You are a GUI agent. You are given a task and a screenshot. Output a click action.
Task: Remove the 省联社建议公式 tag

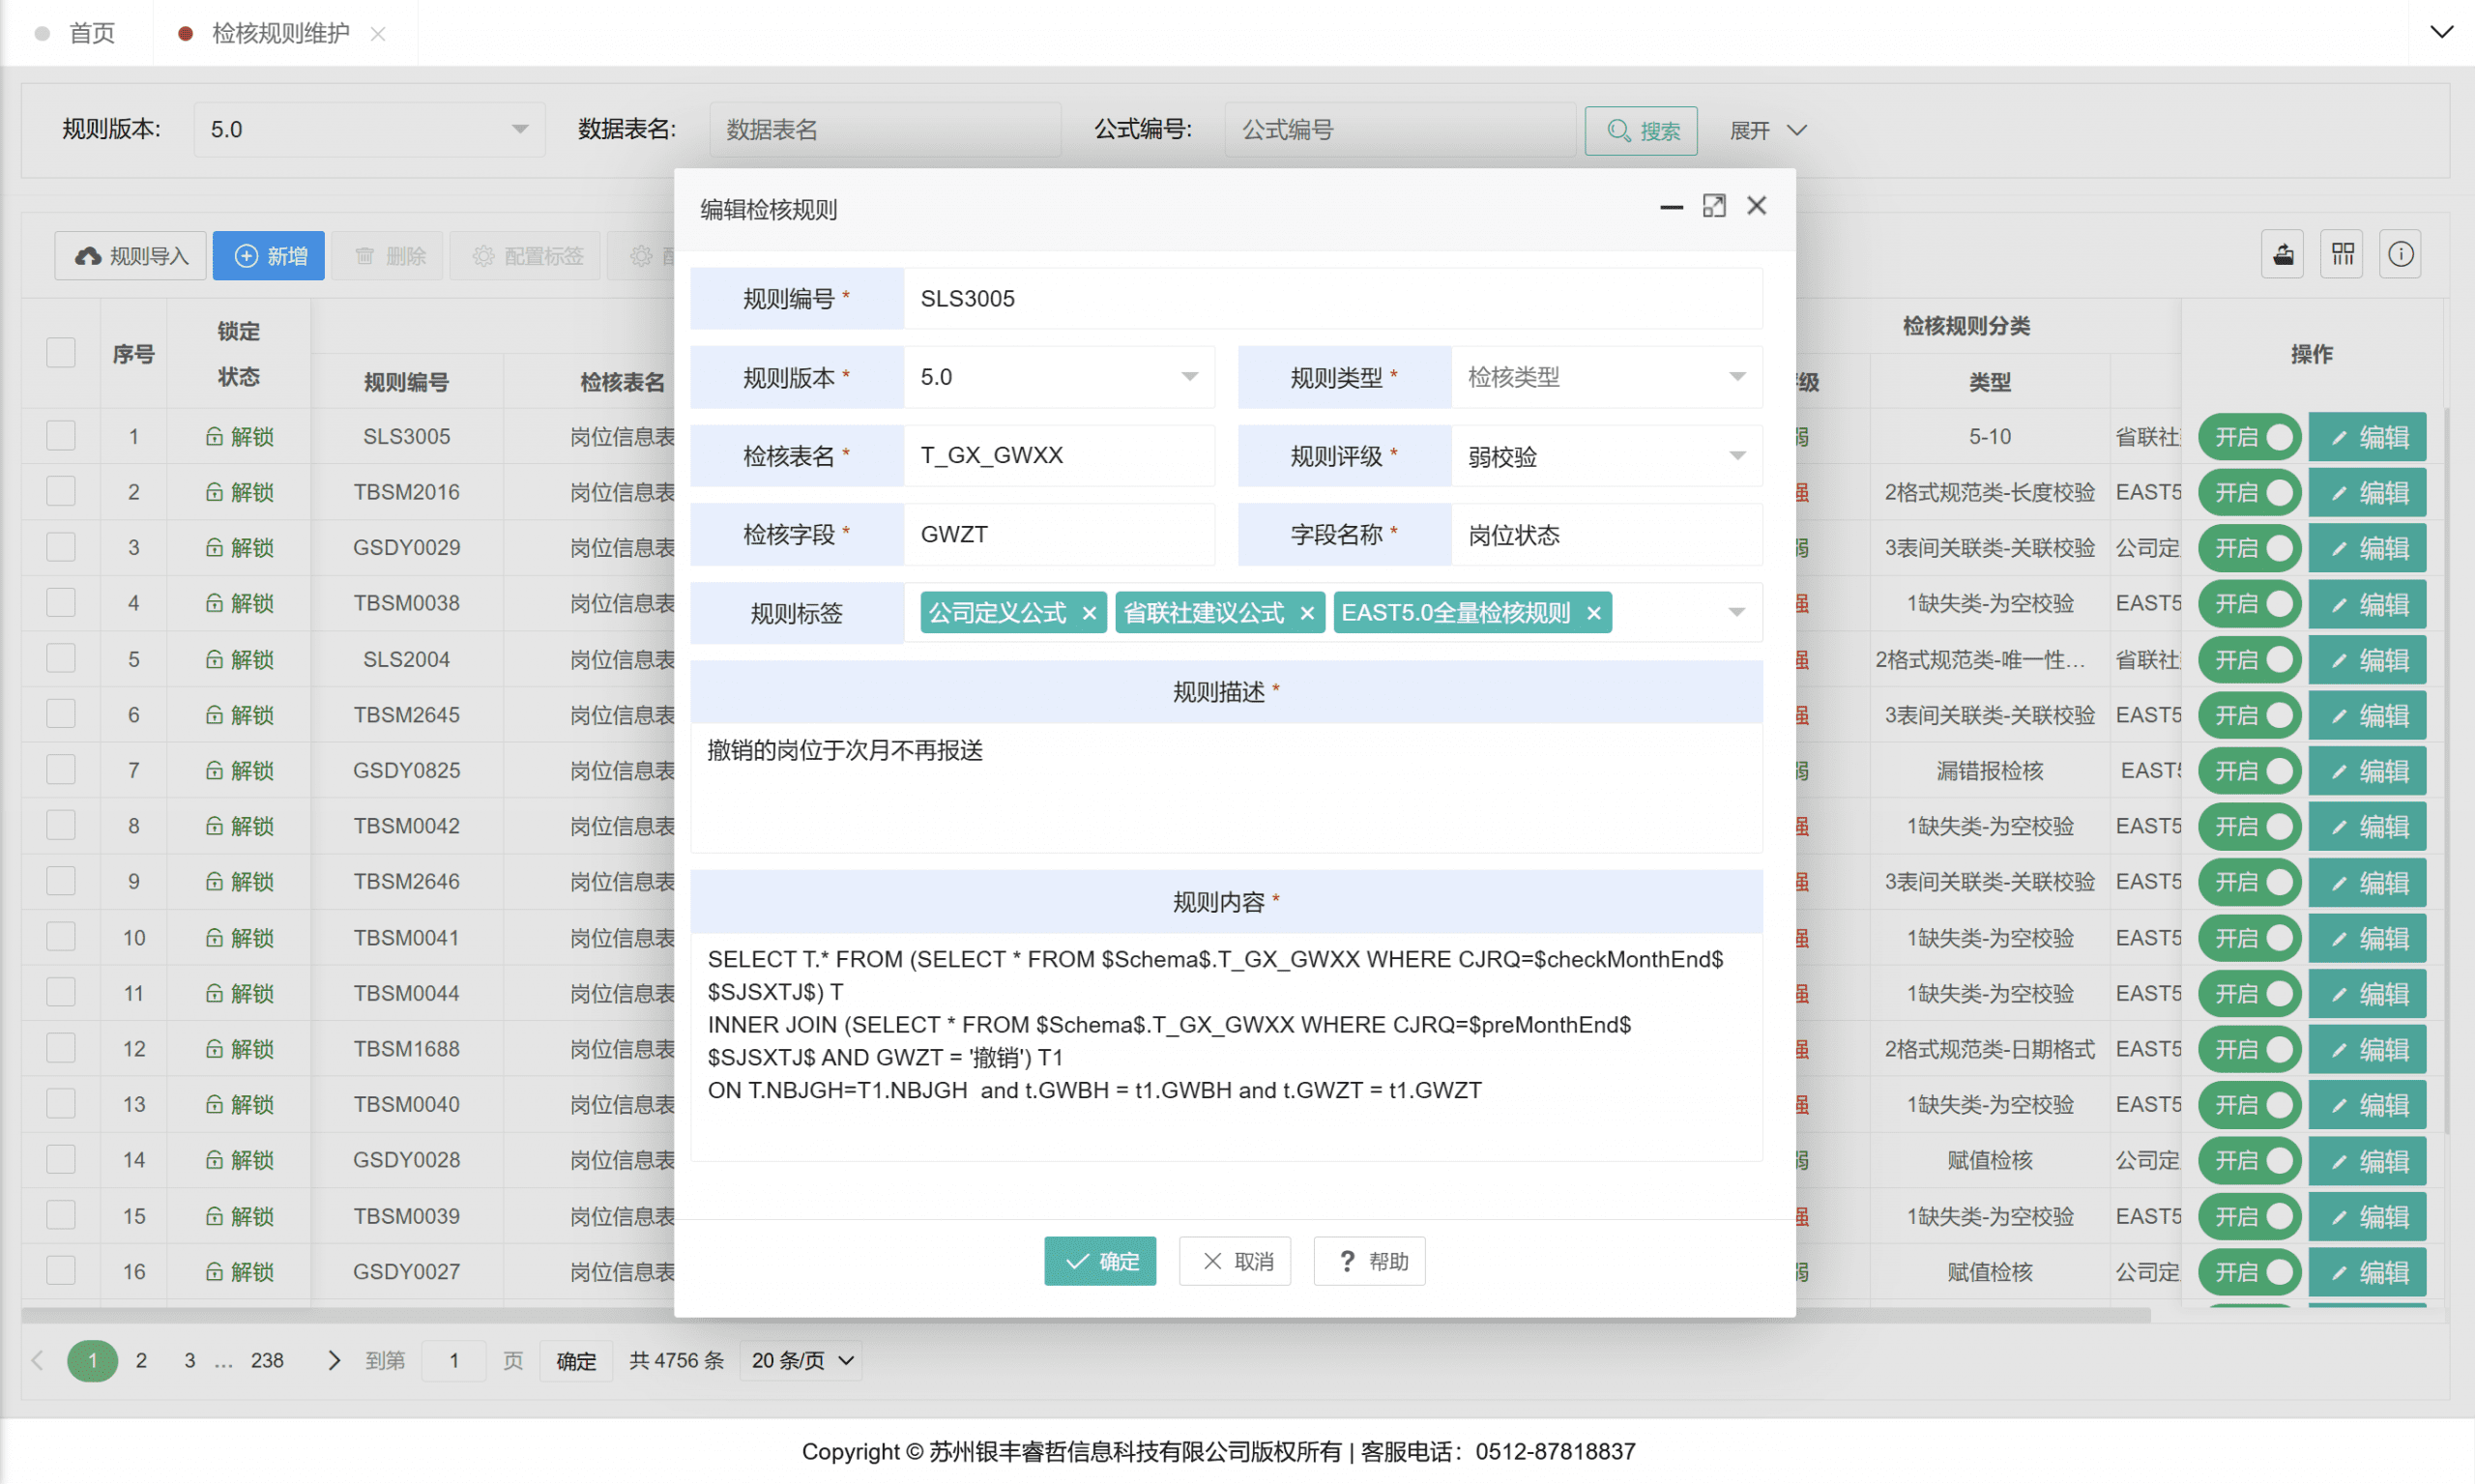(1306, 614)
